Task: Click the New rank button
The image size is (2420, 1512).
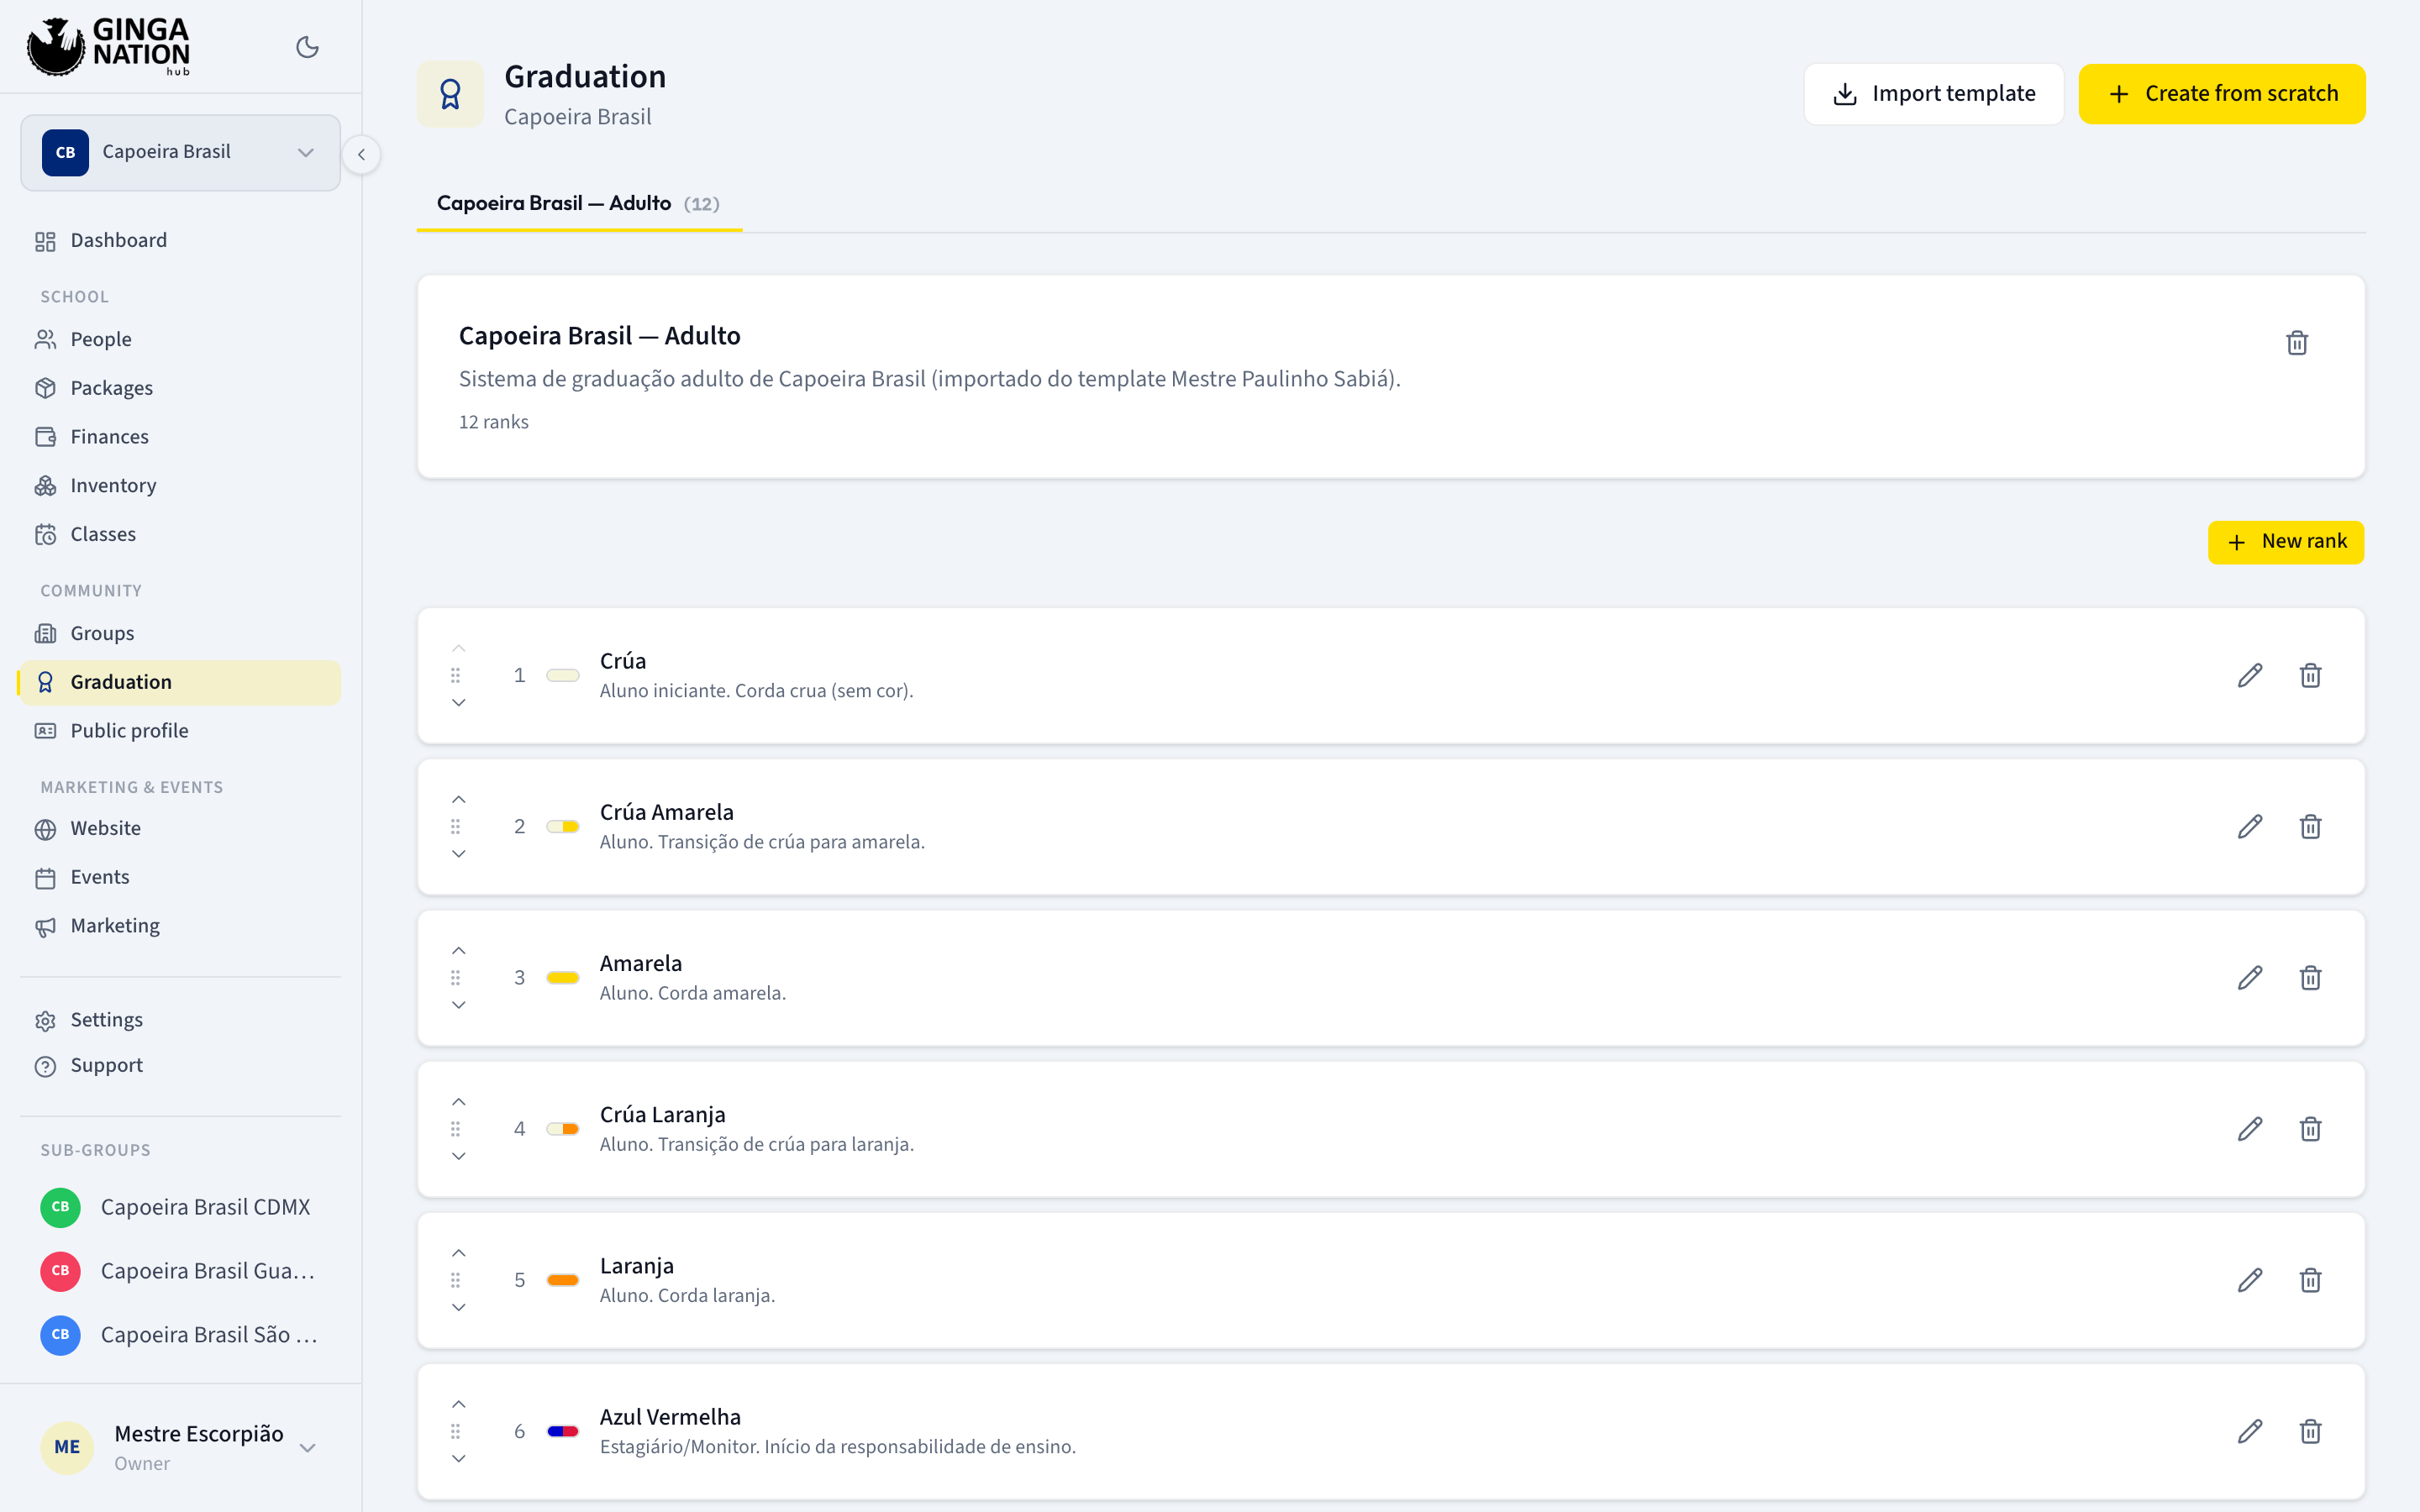Action: 2286,542
